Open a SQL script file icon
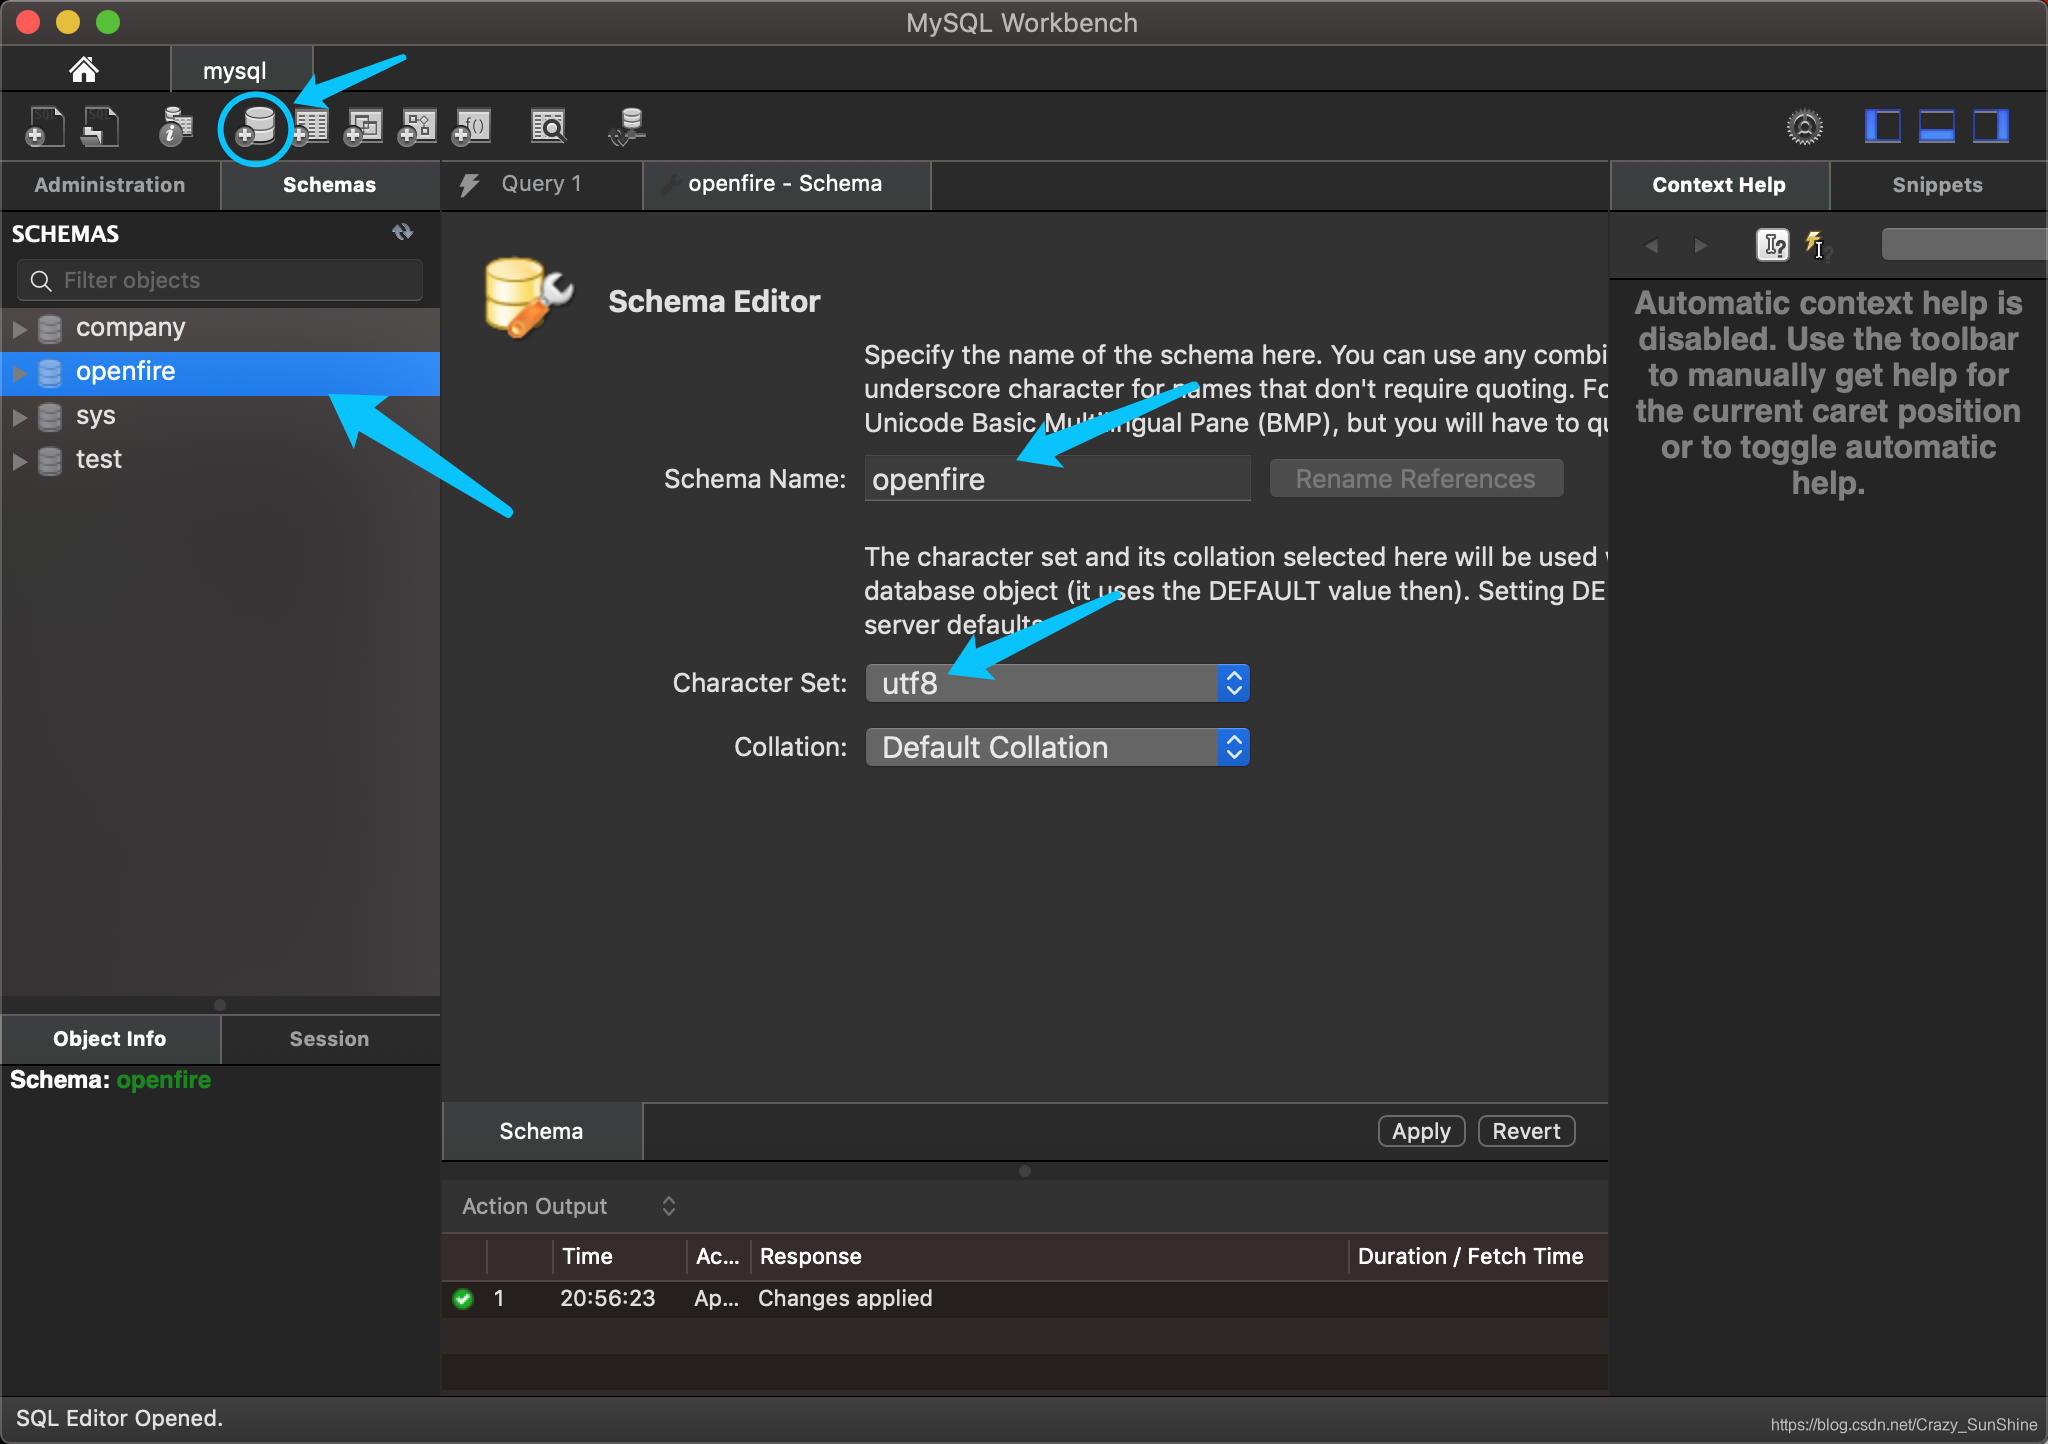Screen dimensions: 2048x1444 pyautogui.click(x=99, y=127)
